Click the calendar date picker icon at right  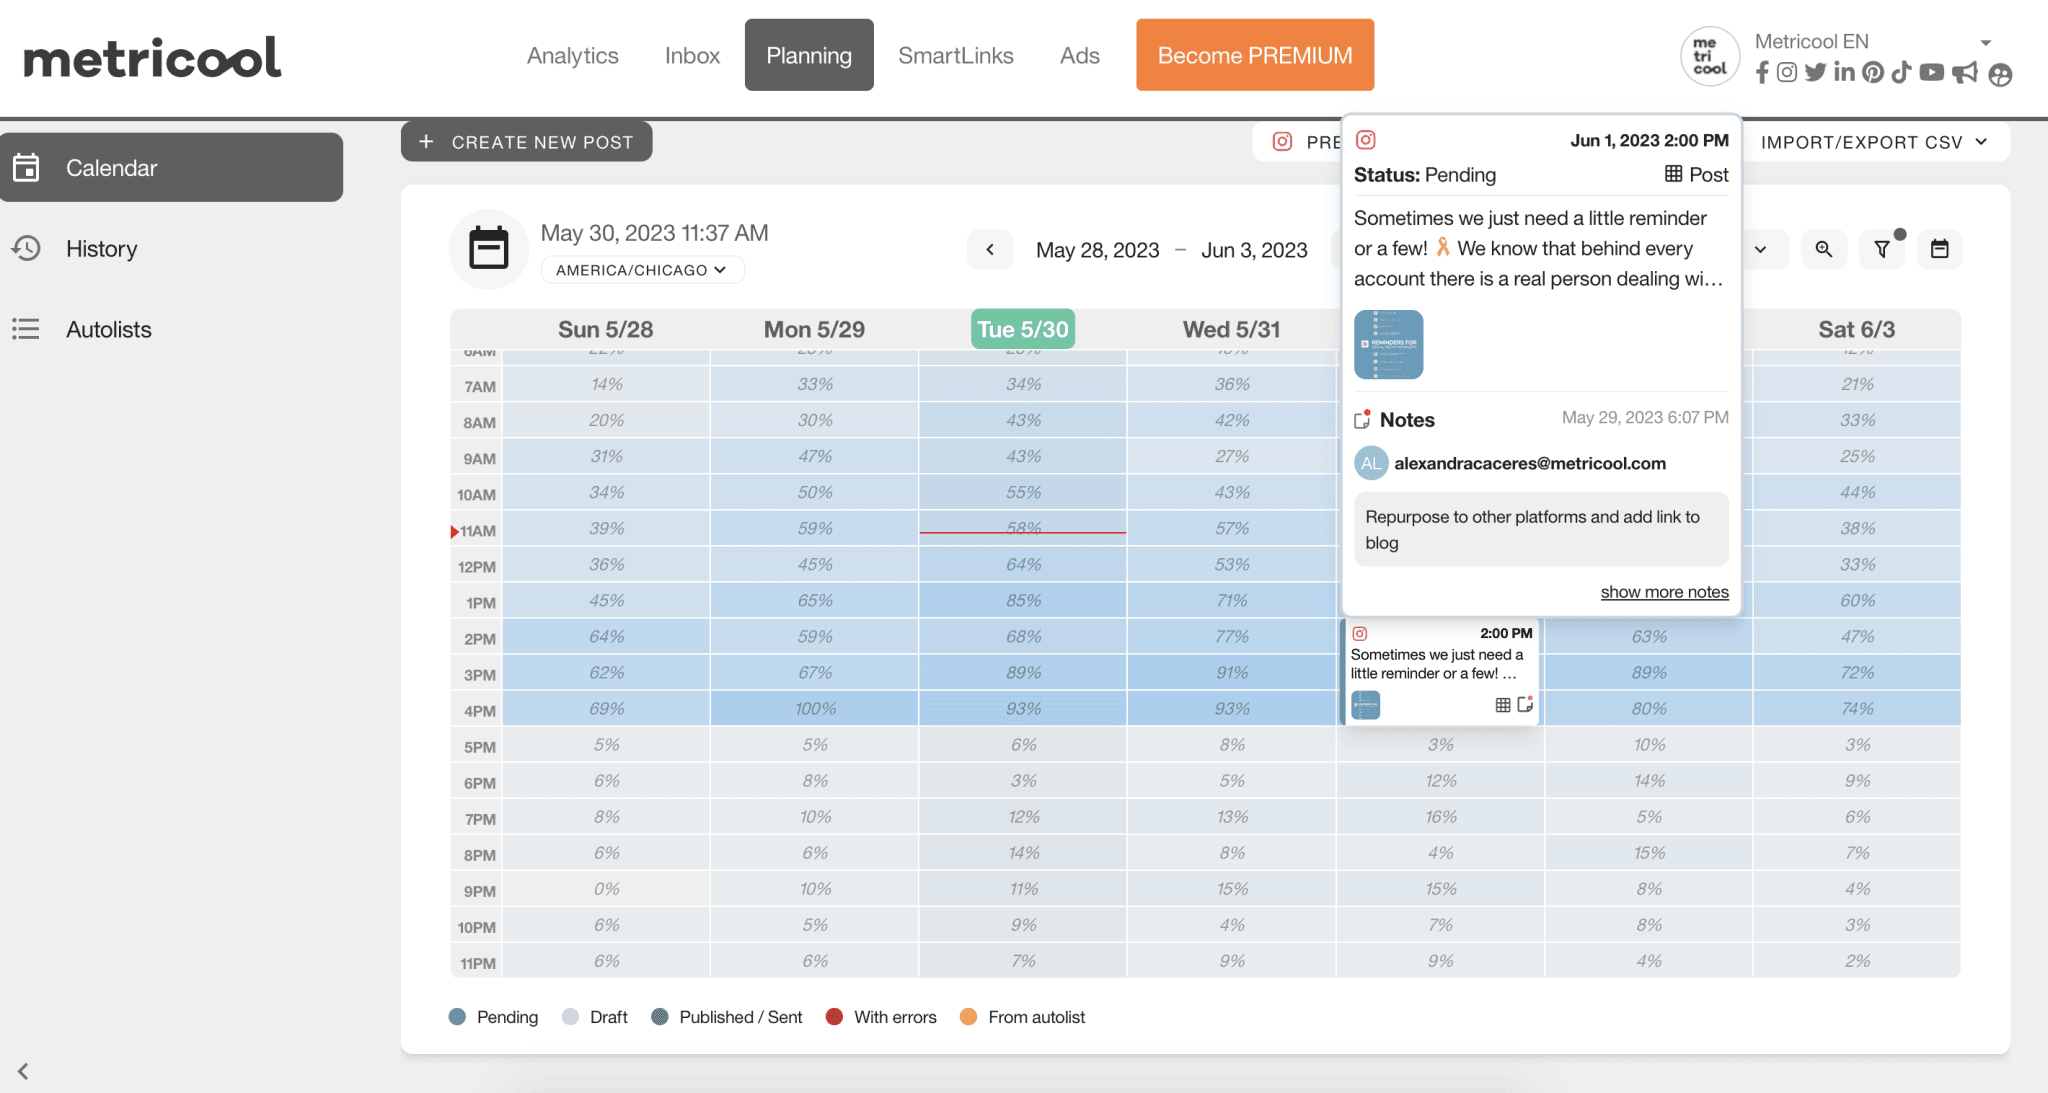point(1939,249)
